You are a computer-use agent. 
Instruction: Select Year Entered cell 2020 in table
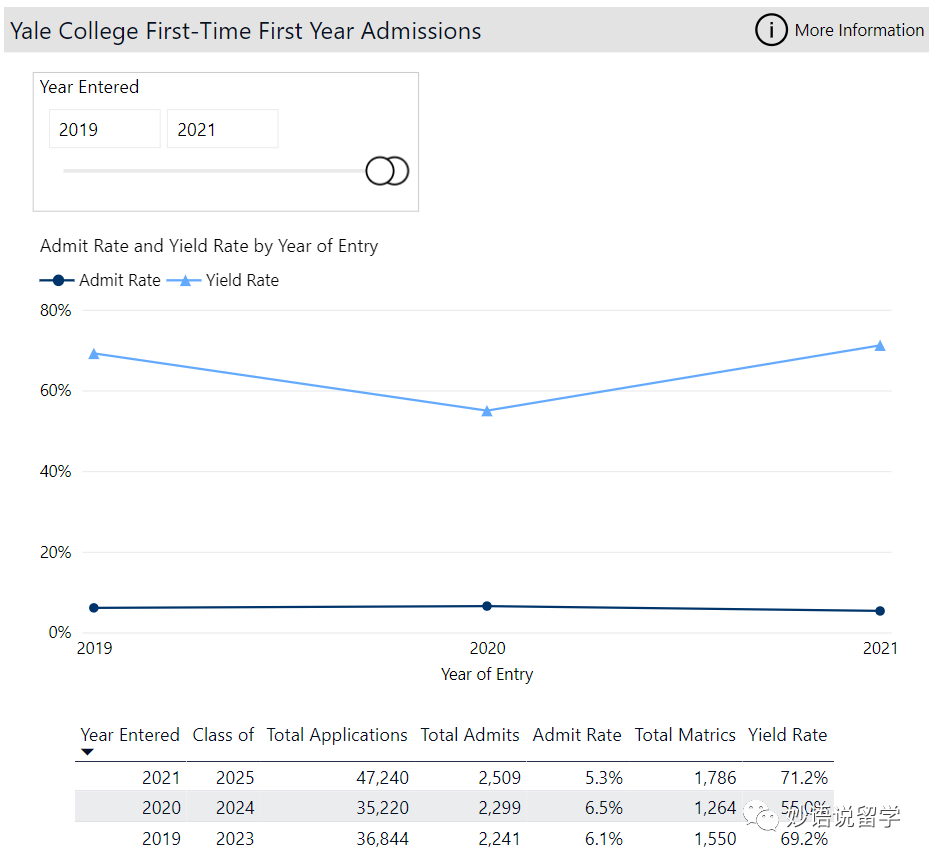point(161,808)
